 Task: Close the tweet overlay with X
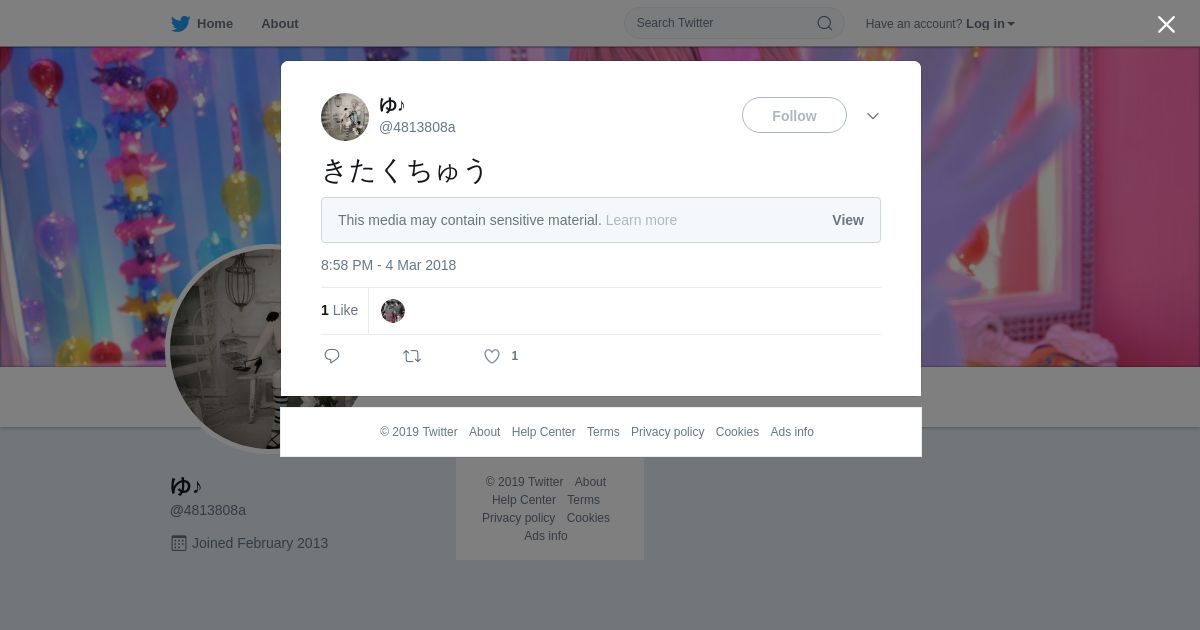tap(1166, 24)
